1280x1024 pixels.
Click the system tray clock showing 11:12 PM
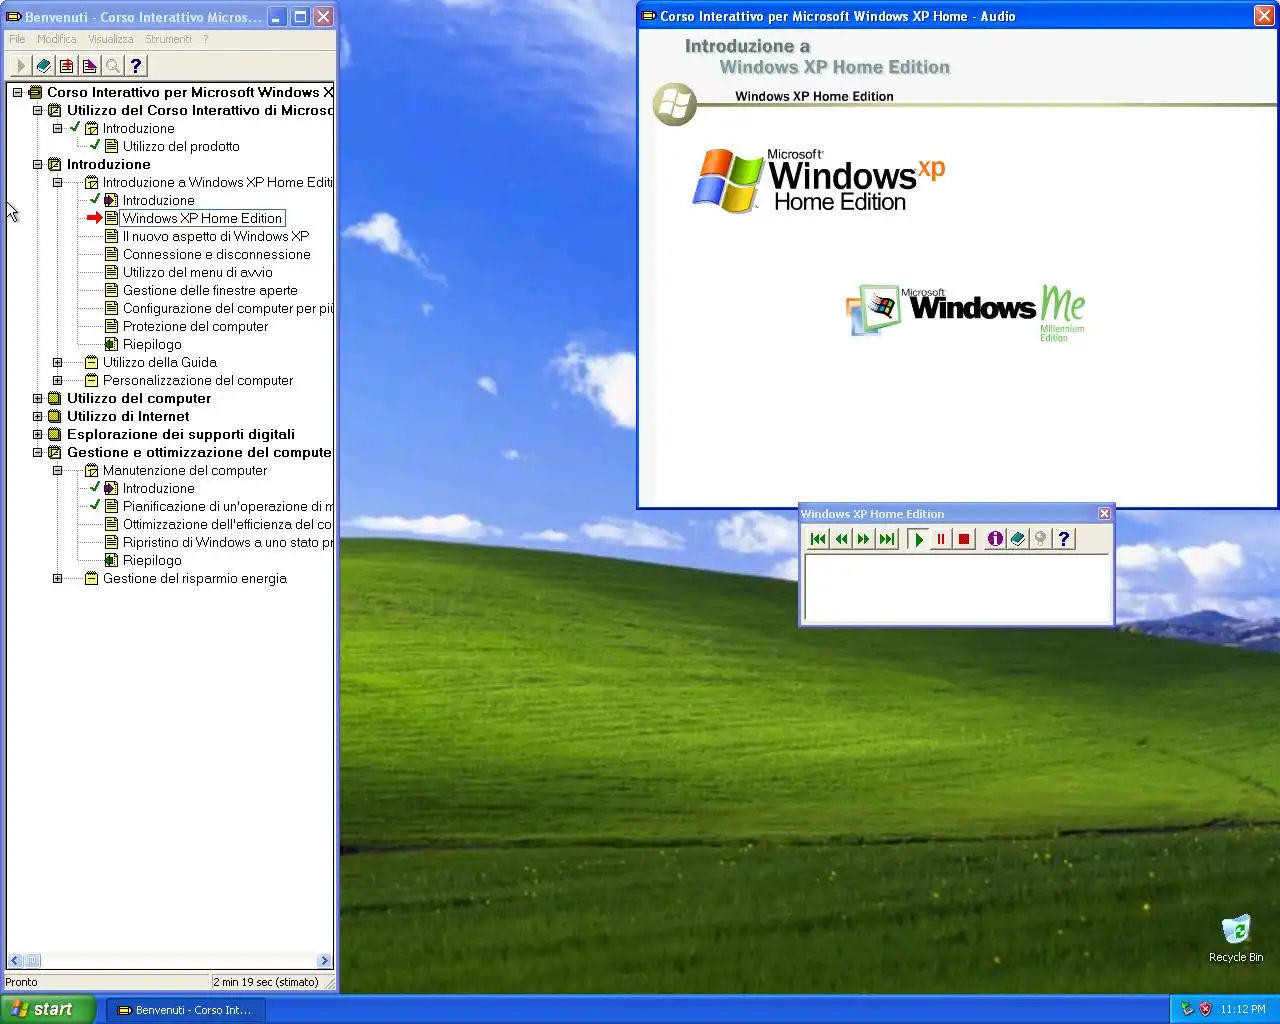tap(1243, 1009)
